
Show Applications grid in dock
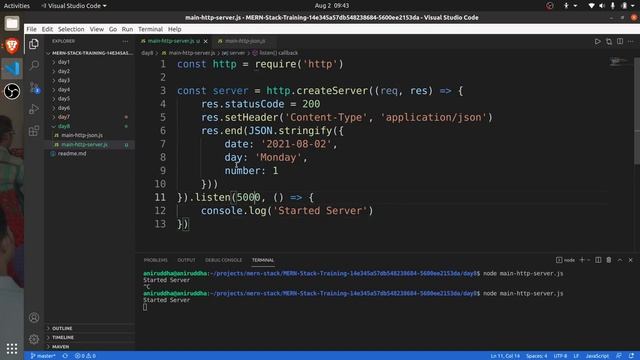pos(12,348)
